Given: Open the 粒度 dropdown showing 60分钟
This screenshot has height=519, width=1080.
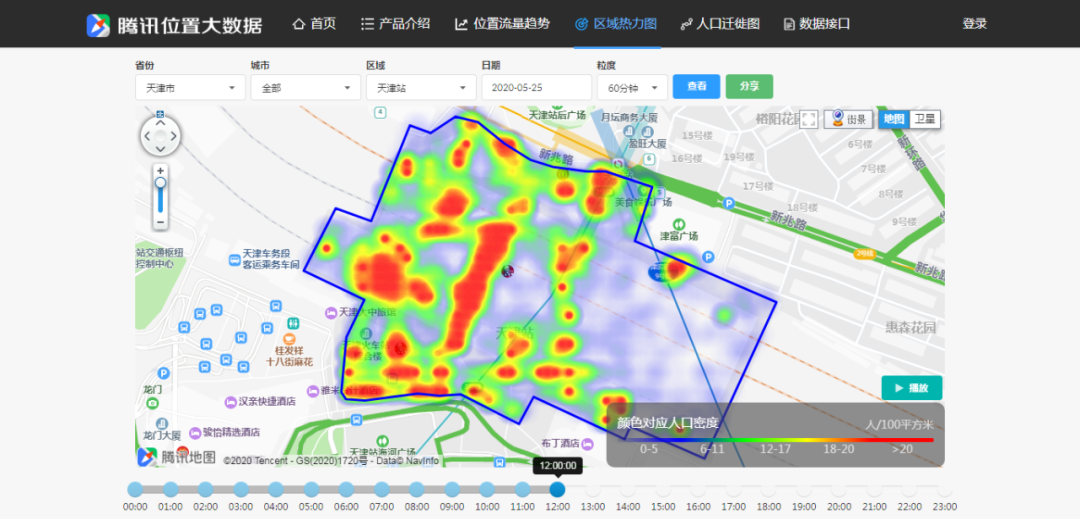Looking at the screenshot, I should coord(632,88).
